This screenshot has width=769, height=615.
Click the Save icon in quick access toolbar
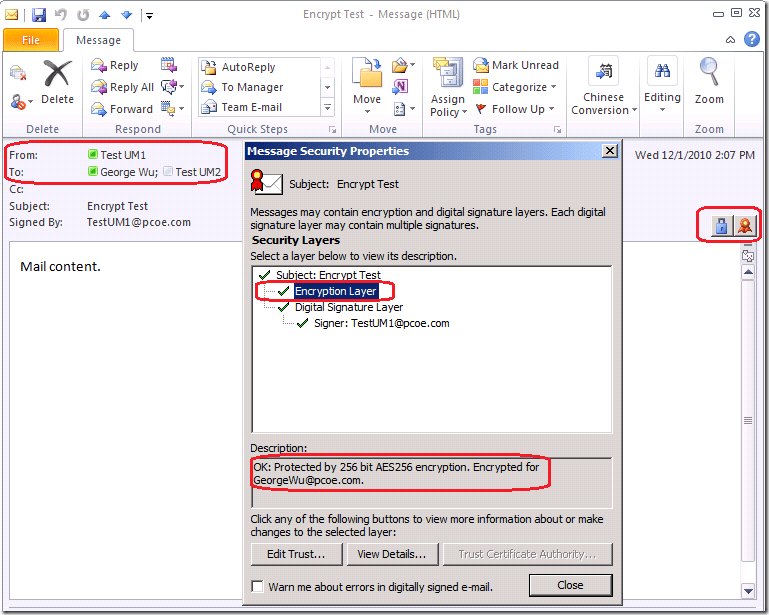coord(39,15)
